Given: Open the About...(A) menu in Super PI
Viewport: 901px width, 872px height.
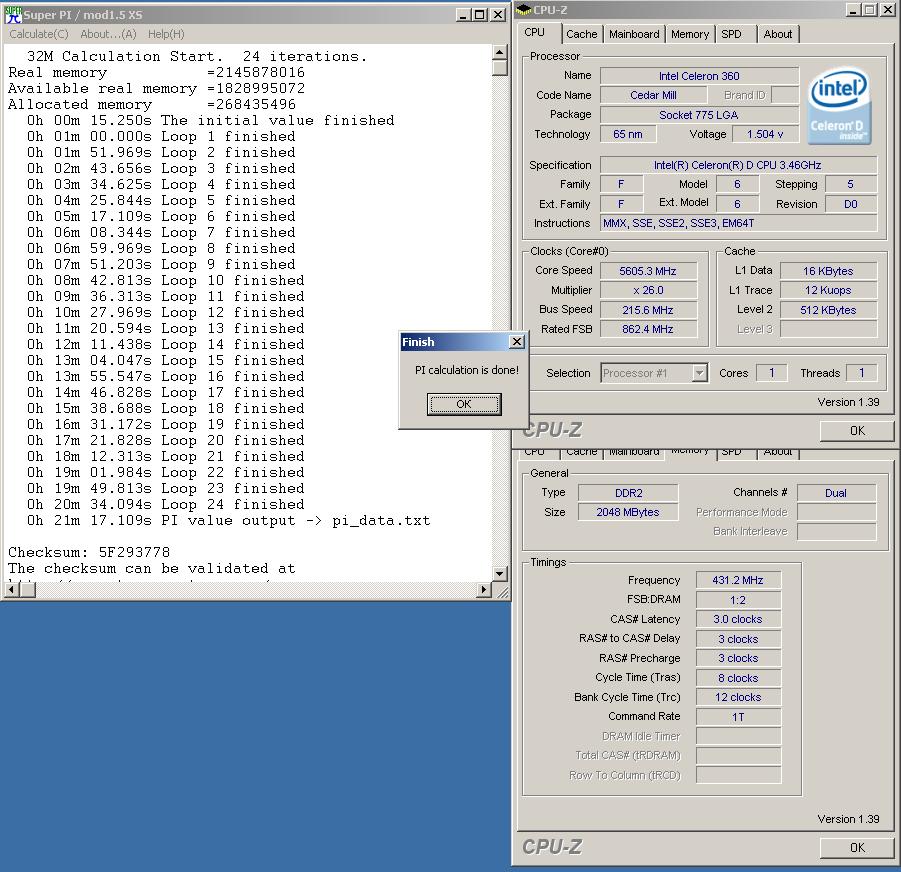Looking at the screenshot, I should pyautogui.click(x=108, y=34).
